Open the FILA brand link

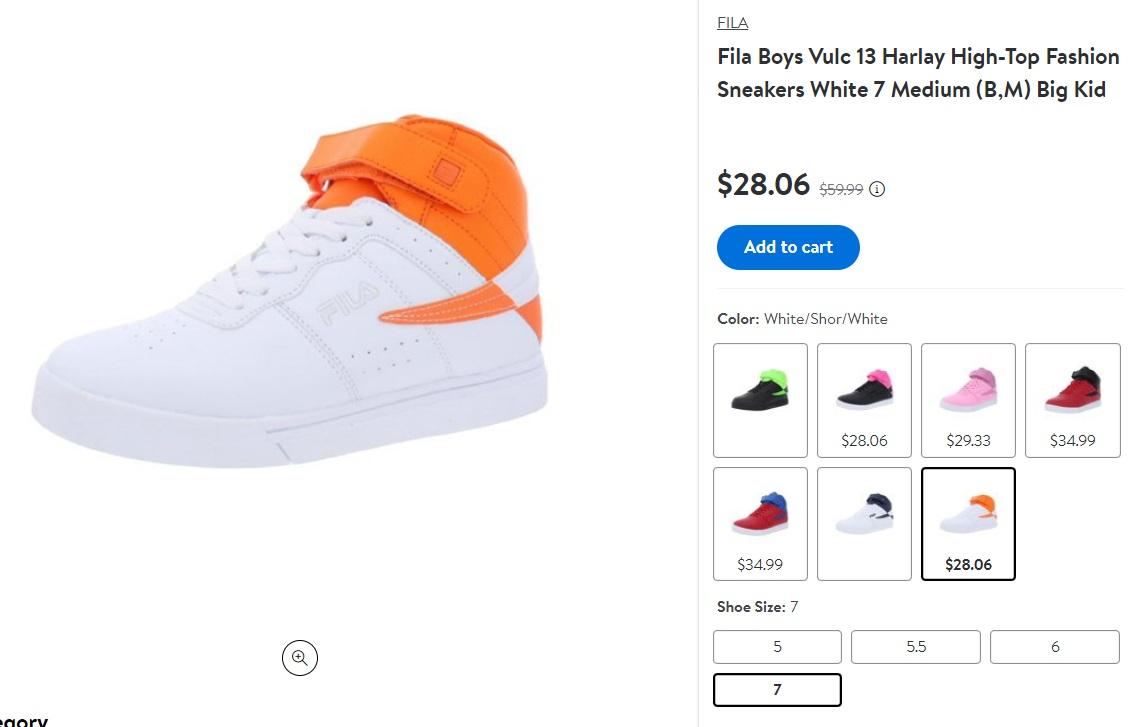732,23
